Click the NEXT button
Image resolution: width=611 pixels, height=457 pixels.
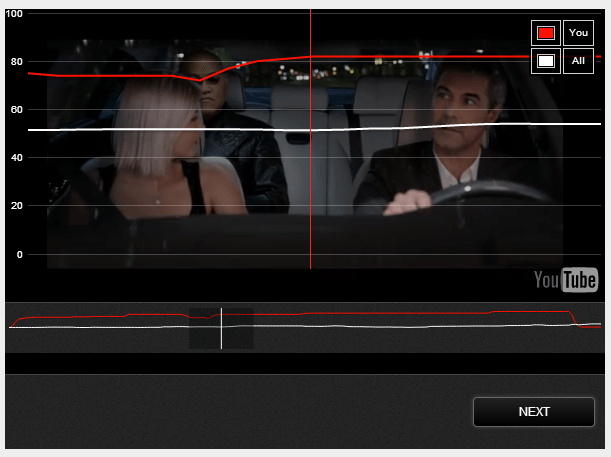coord(533,412)
